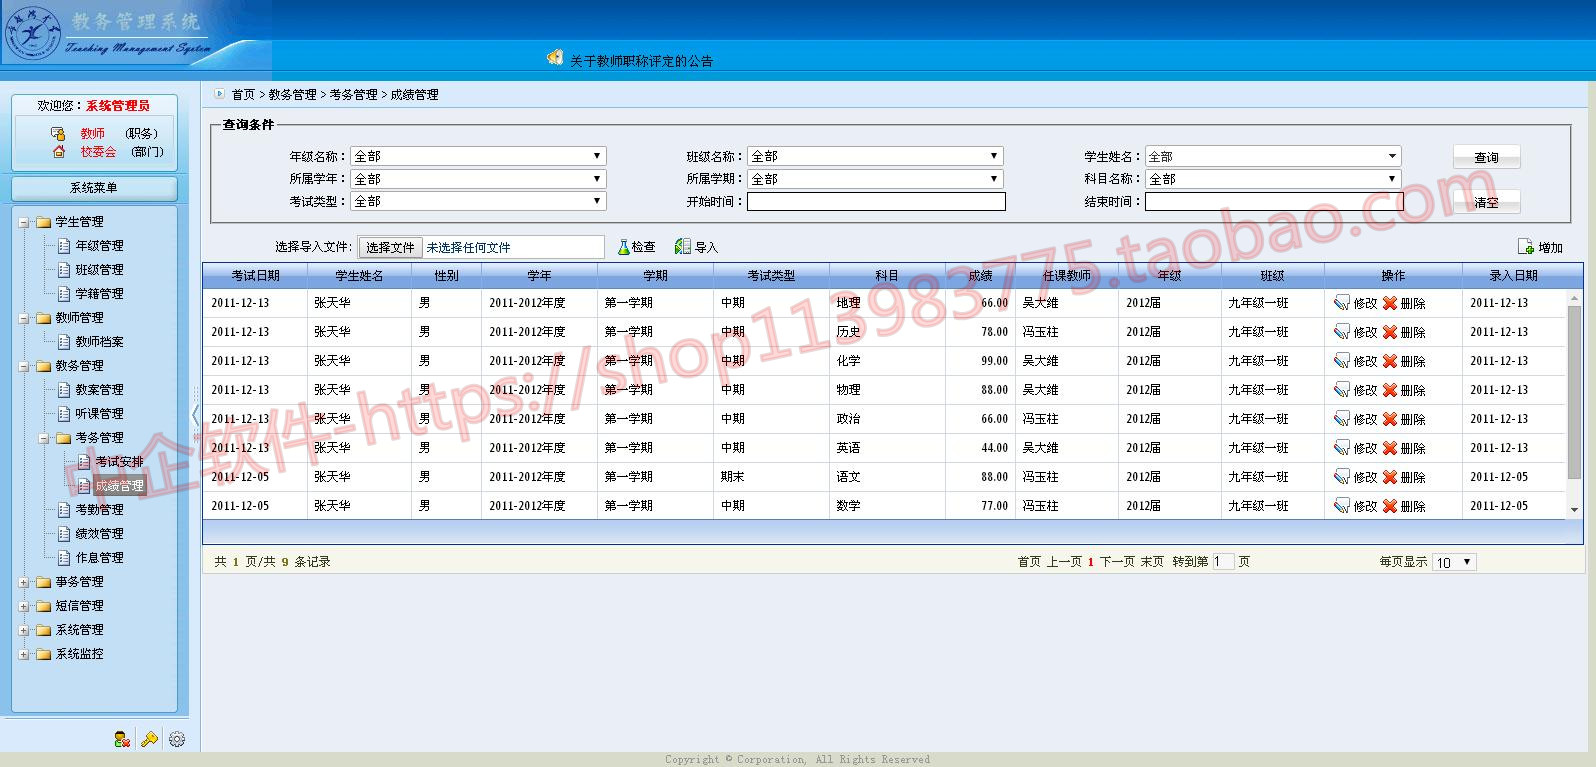Click the 清空 clear button
Image resolution: width=1596 pixels, height=767 pixels.
pos(1486,202)
